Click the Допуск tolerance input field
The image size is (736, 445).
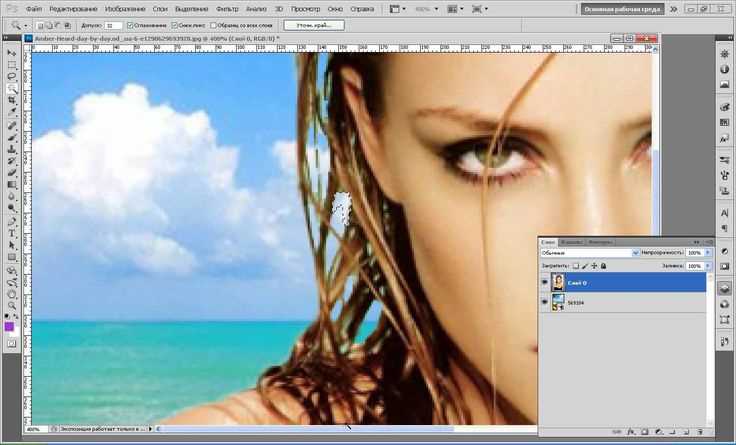coord(114,25)
